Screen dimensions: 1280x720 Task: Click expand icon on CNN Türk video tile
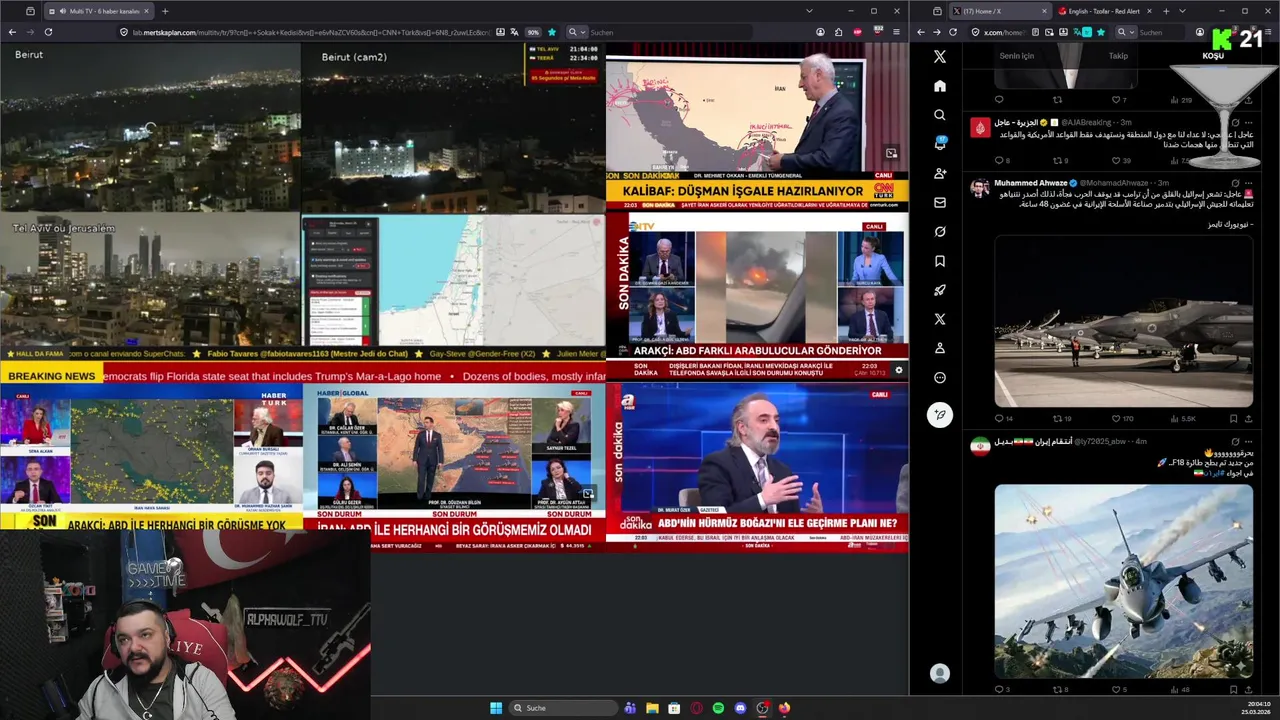point(891,153)
